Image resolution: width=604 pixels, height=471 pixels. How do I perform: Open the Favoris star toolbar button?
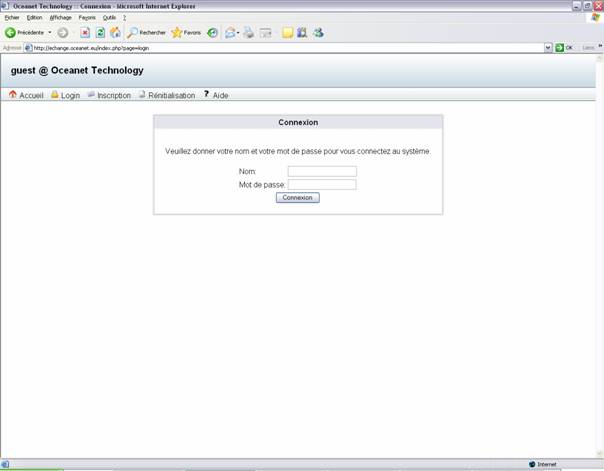point(186,33)
